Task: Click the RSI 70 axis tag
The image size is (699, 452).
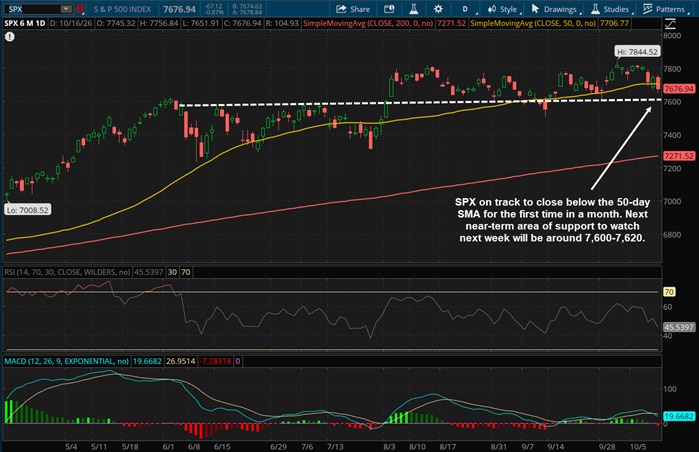Action: (669, 292)
